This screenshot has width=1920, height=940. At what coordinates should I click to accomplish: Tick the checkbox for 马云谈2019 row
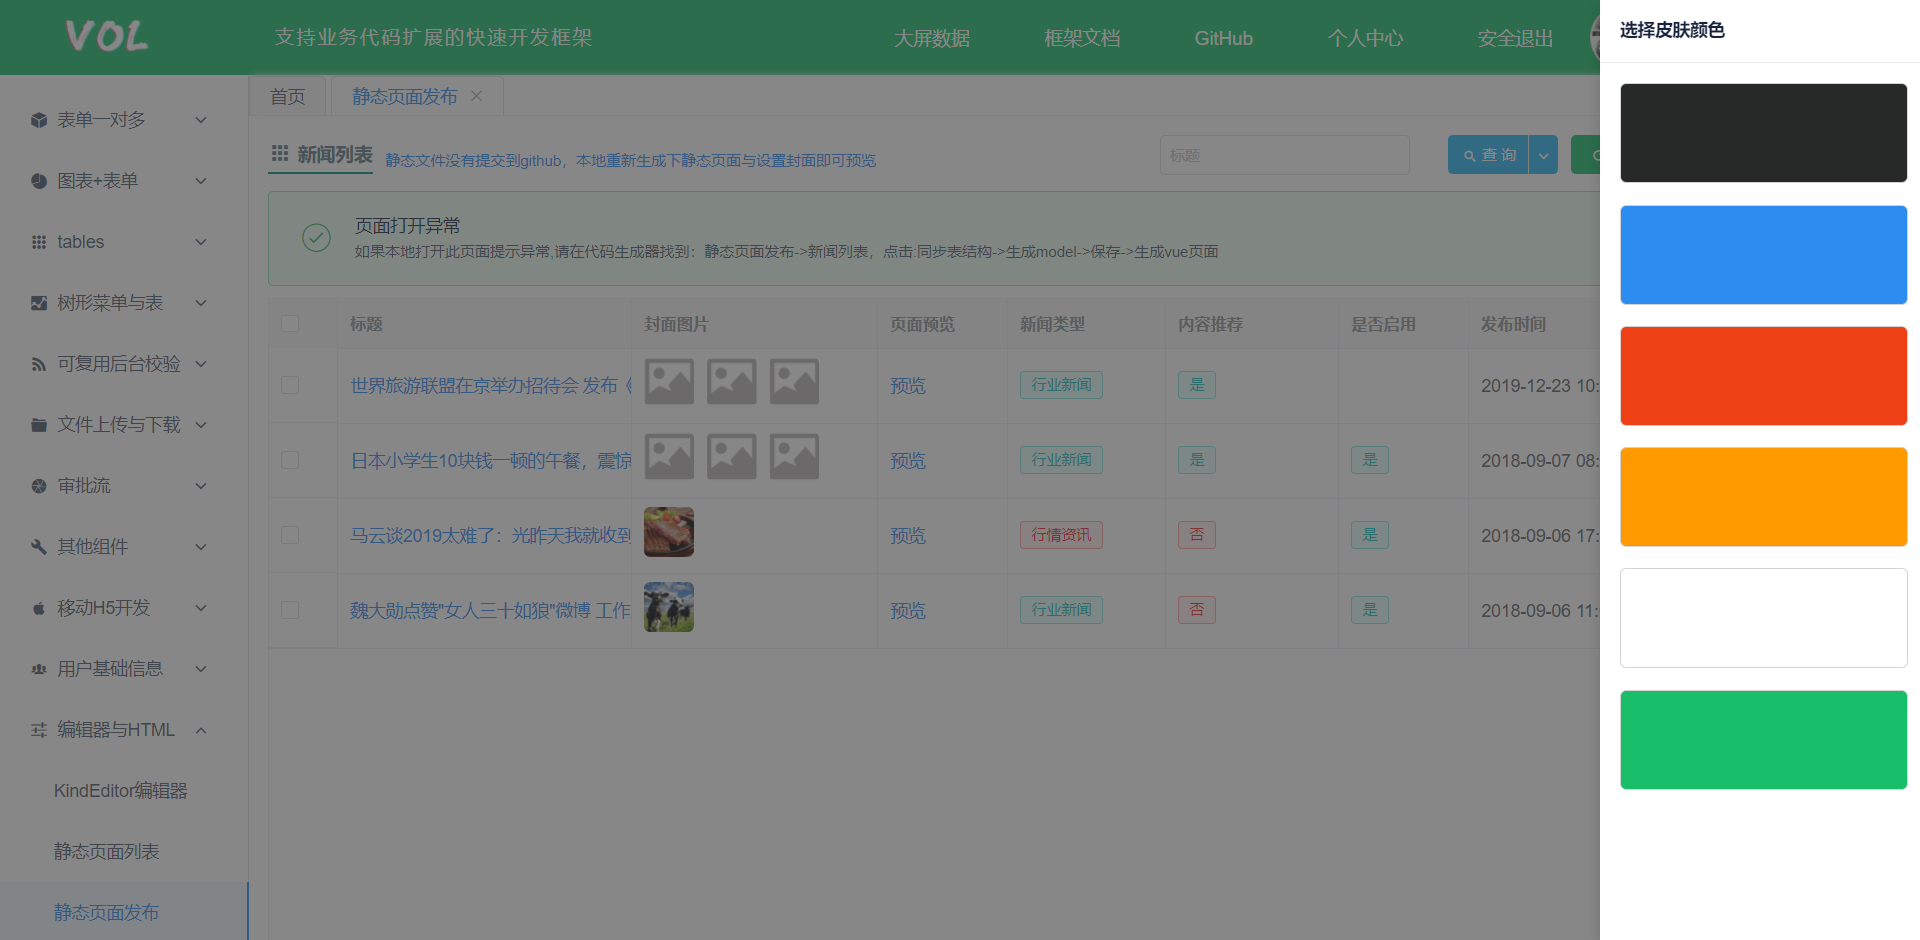[290, 535]
